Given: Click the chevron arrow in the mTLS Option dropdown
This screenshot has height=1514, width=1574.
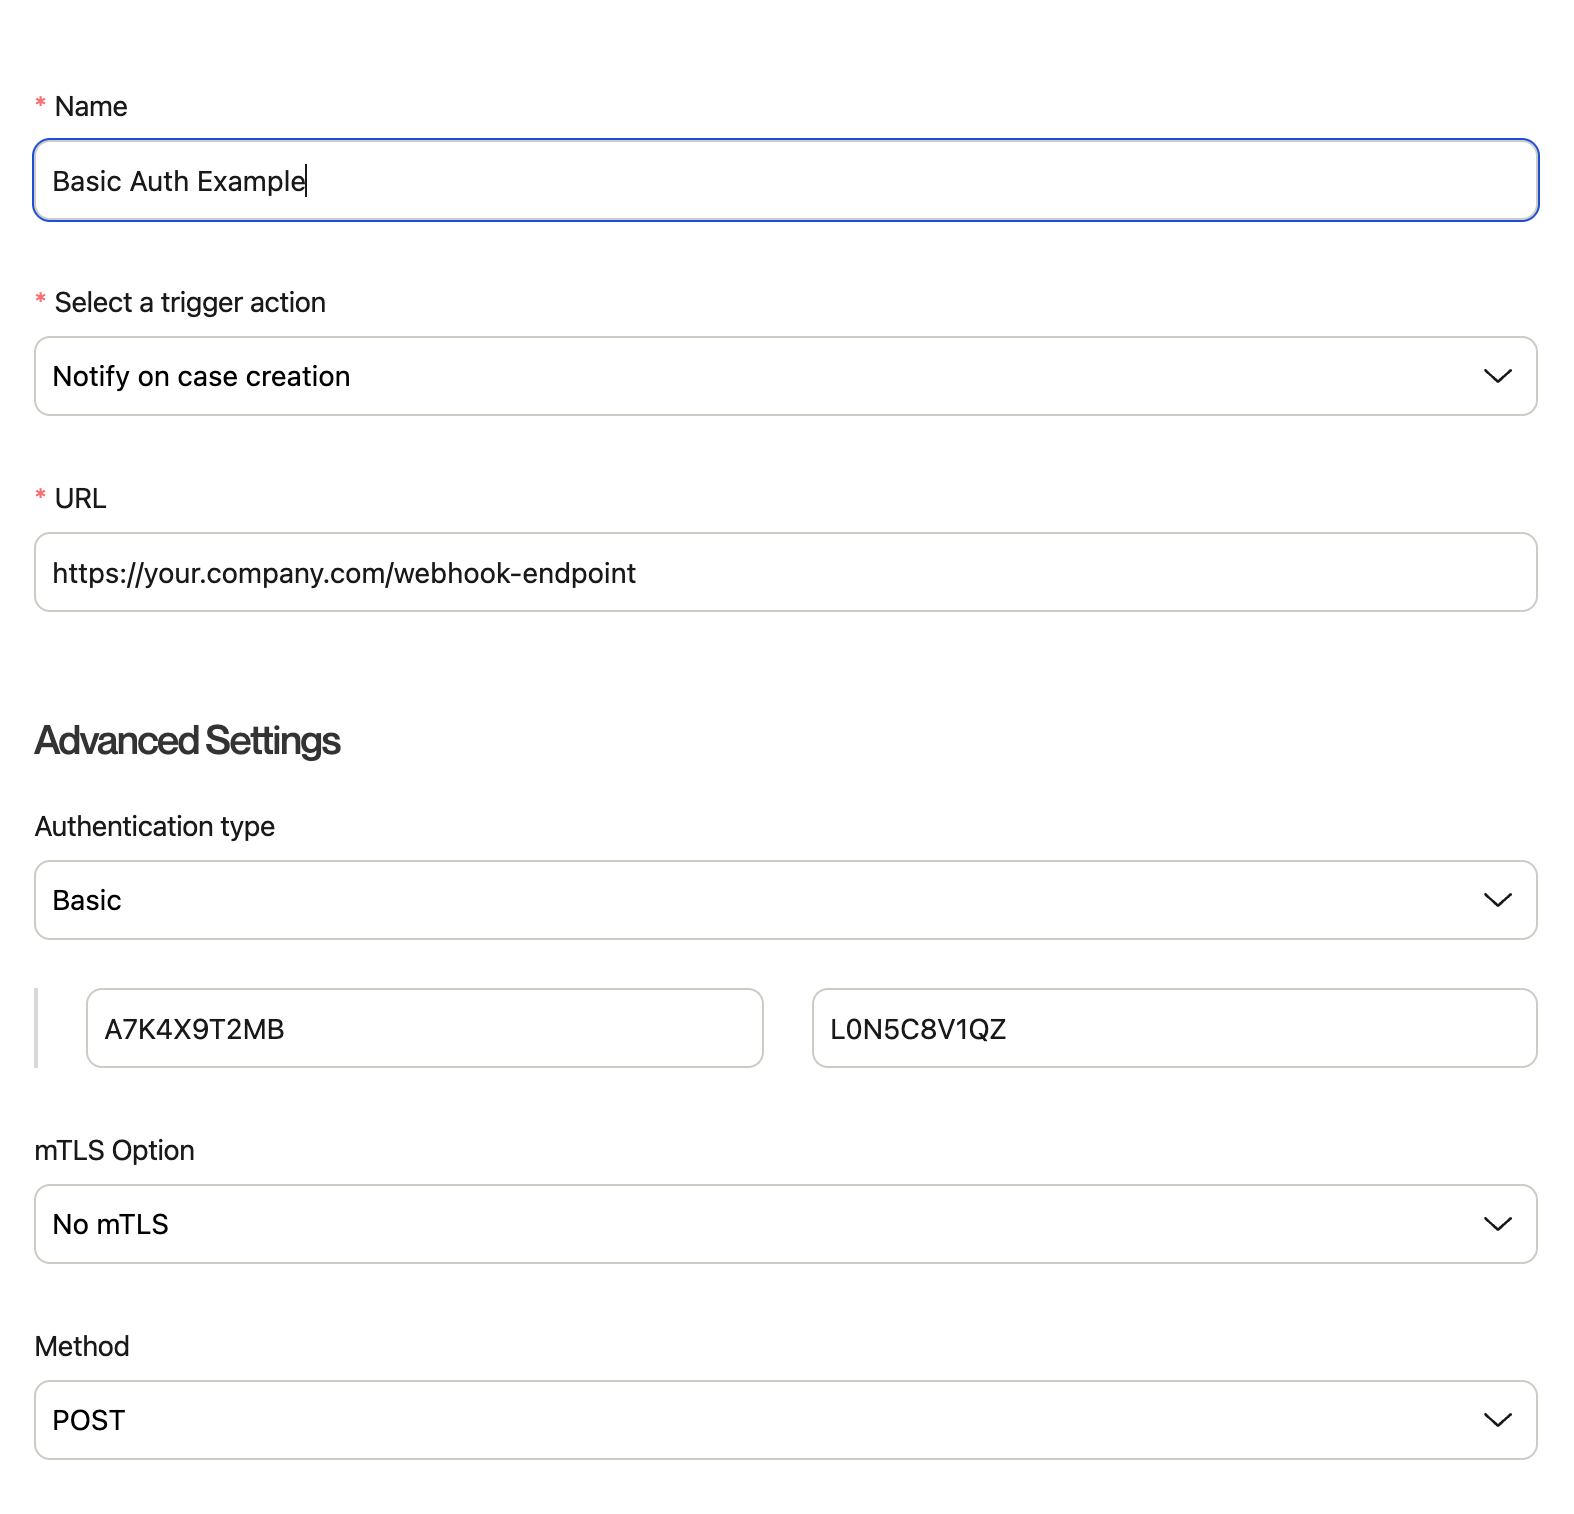Looking at the screenshot, I should (x=1497, y=1225).
